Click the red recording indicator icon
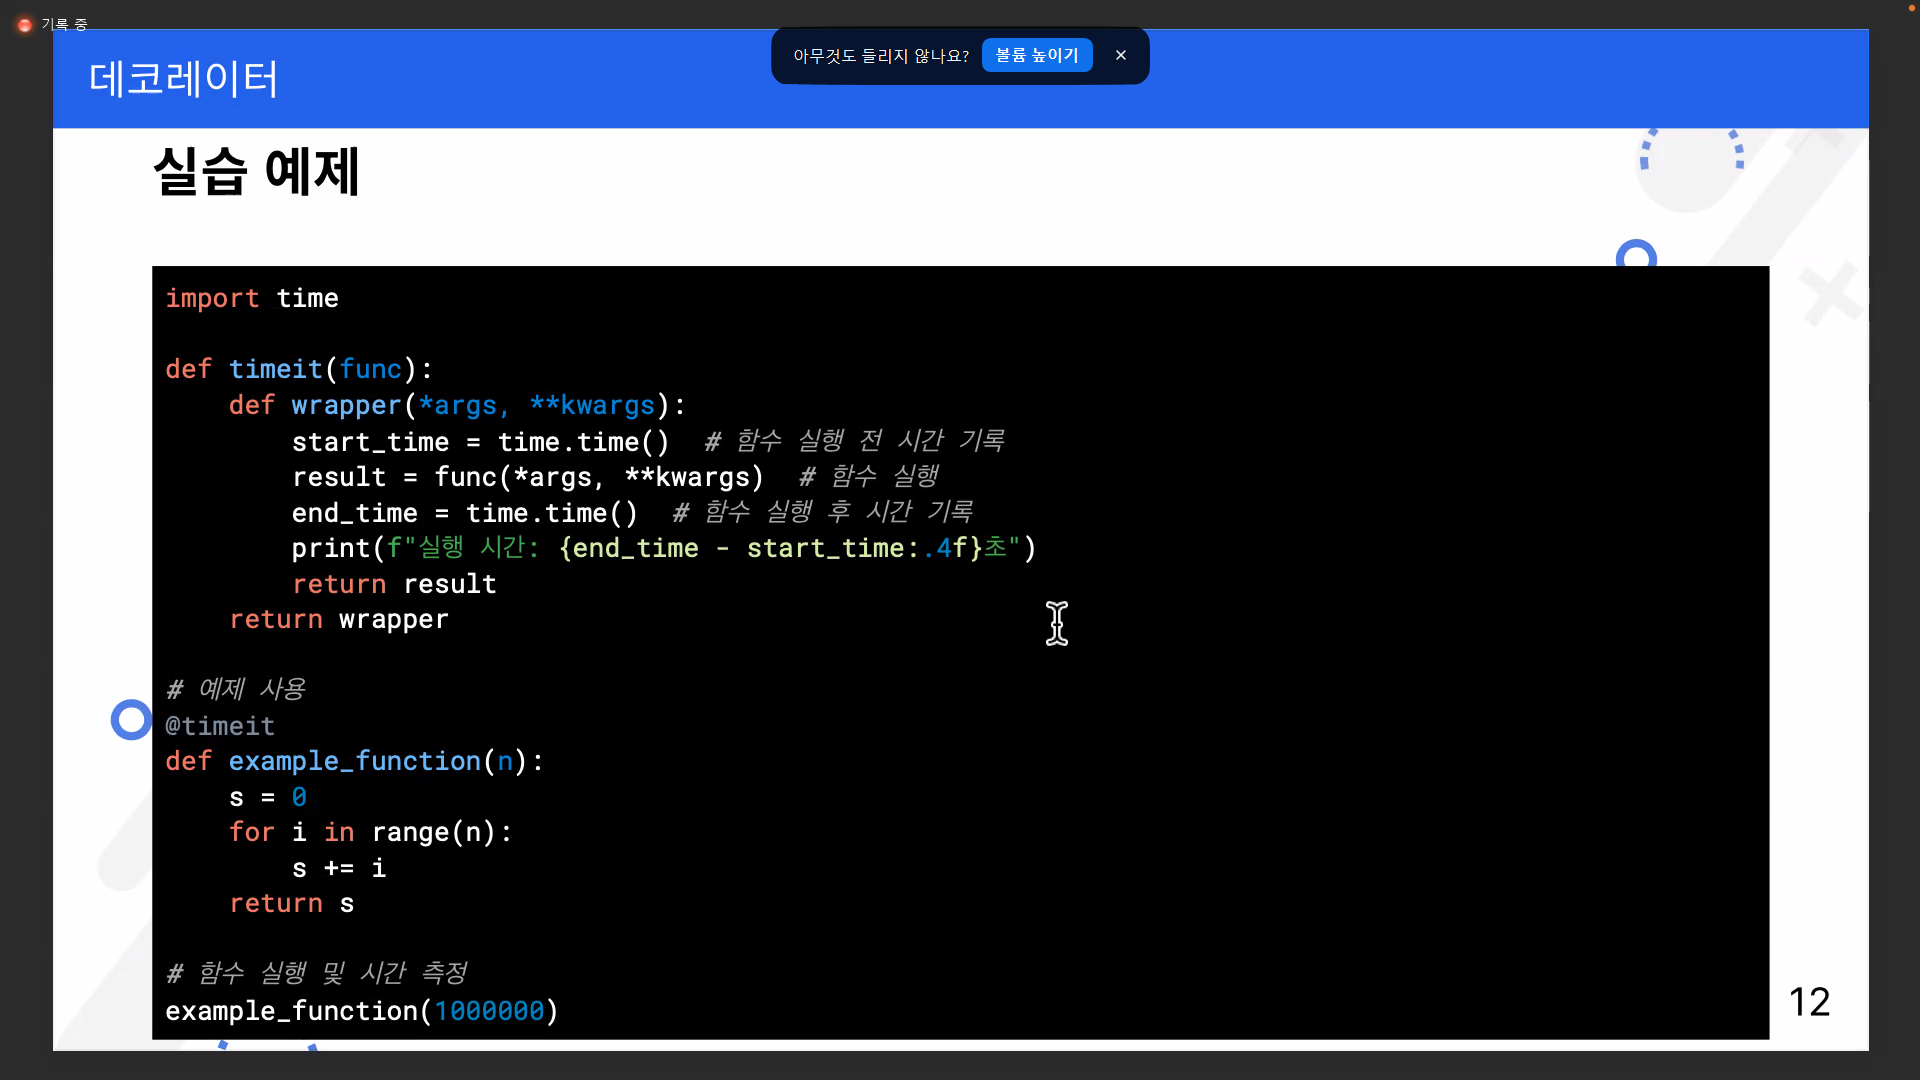 pos(25,25)
